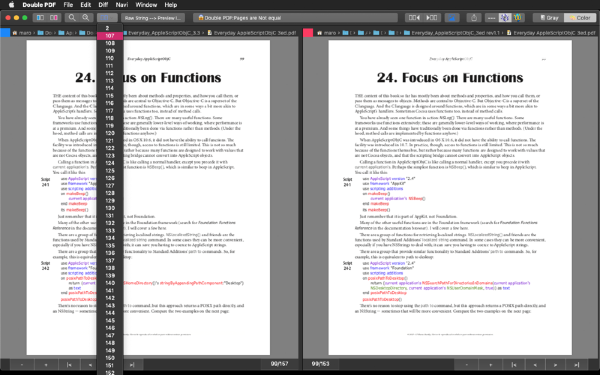Click 'maro' home in right path bar
The image size is (600, 375).
327,33
